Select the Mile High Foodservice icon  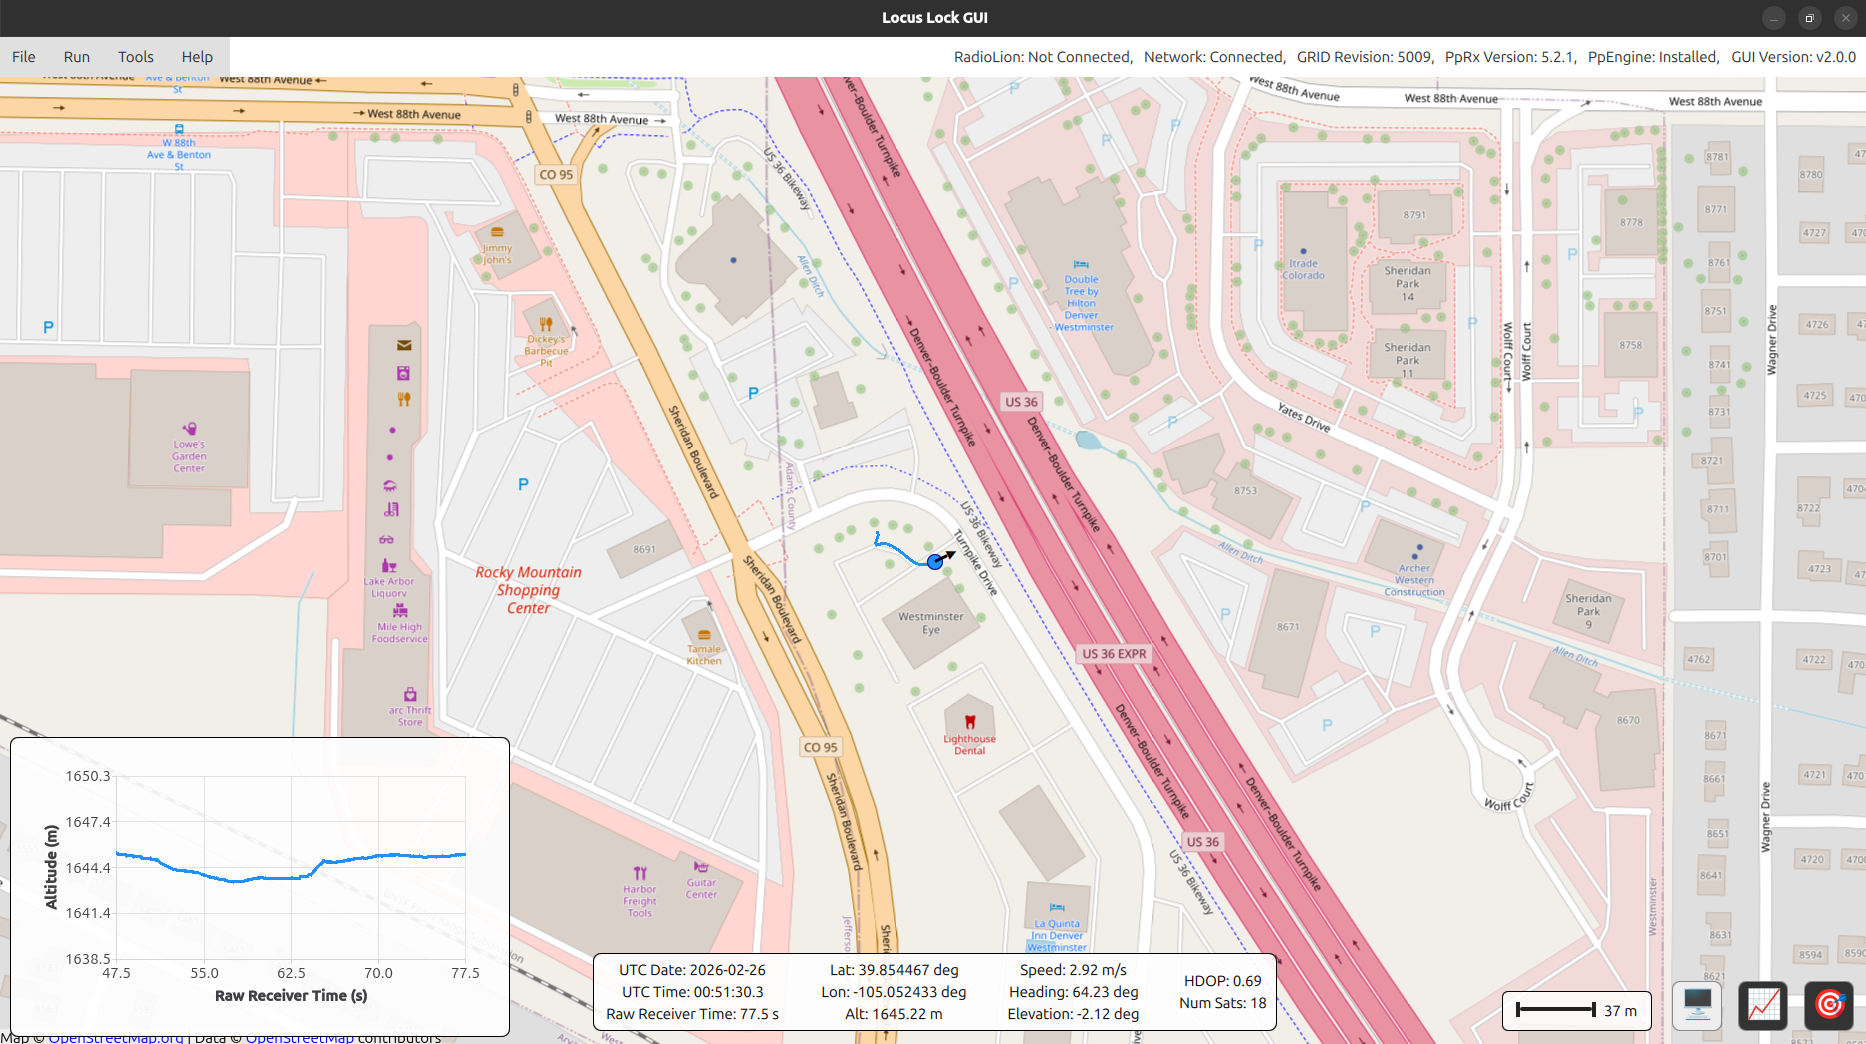pos(400,611)
